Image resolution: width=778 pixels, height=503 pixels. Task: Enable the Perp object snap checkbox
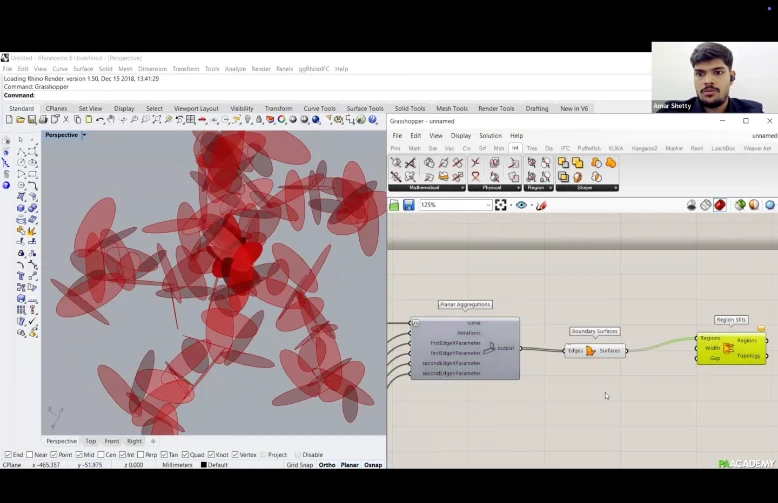145,455
